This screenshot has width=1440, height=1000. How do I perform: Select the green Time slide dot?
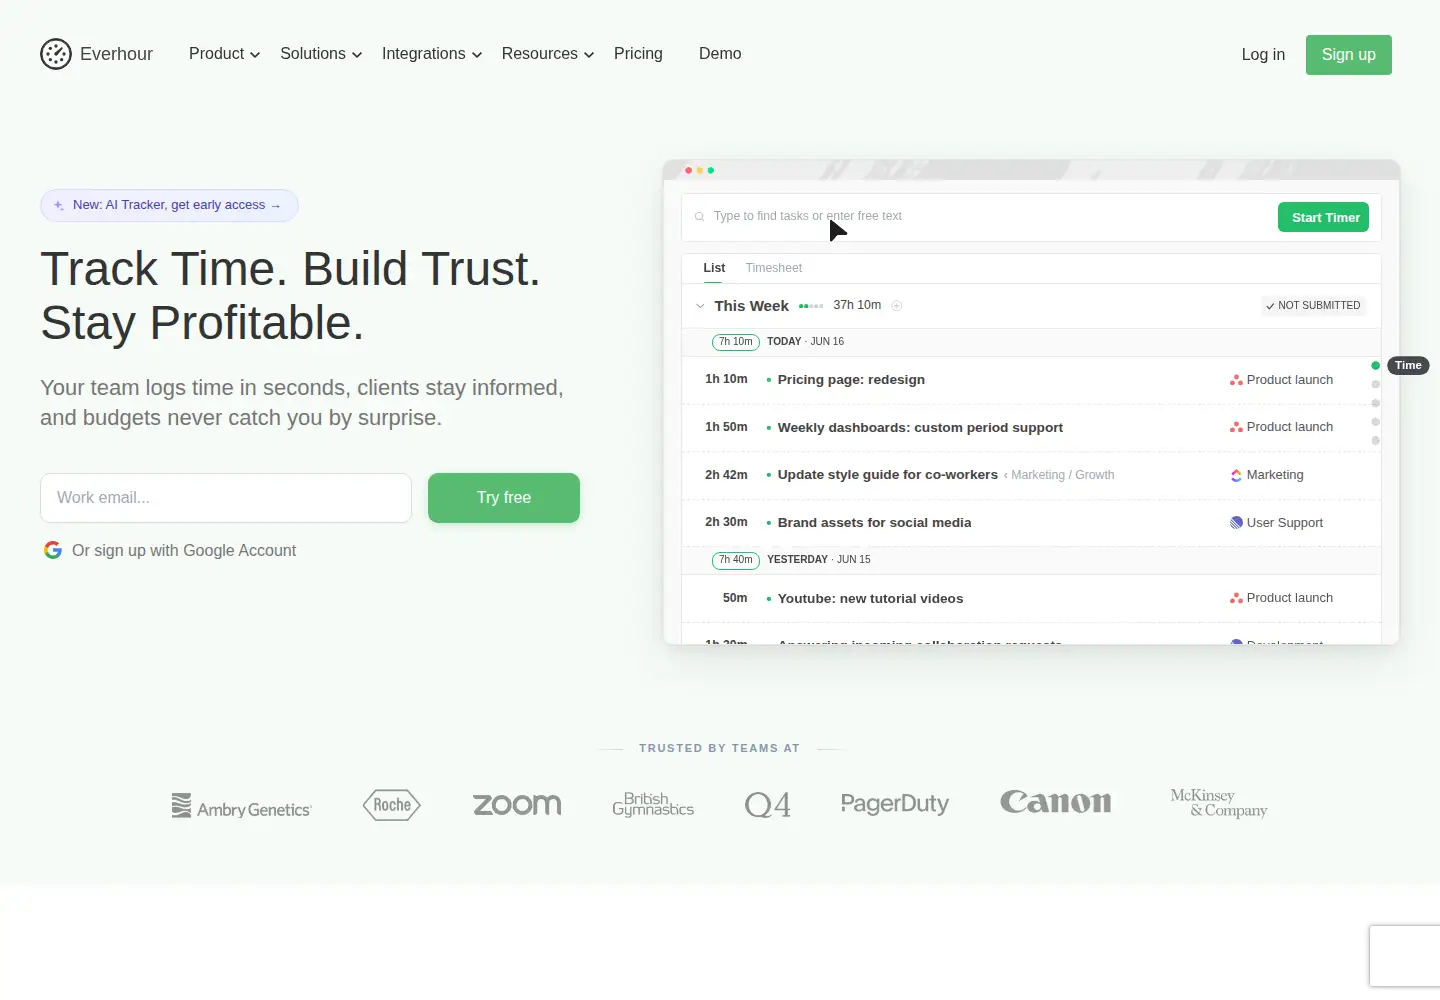[1376, 366]
